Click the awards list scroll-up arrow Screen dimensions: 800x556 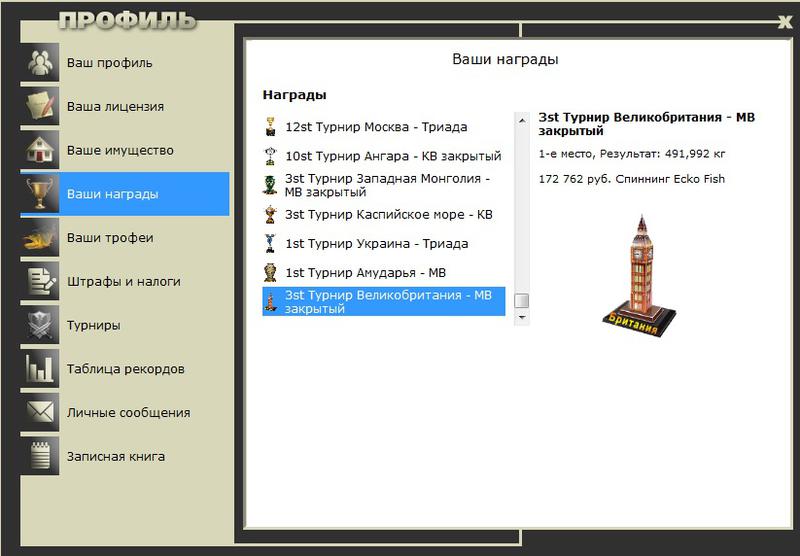coord(521,120)
